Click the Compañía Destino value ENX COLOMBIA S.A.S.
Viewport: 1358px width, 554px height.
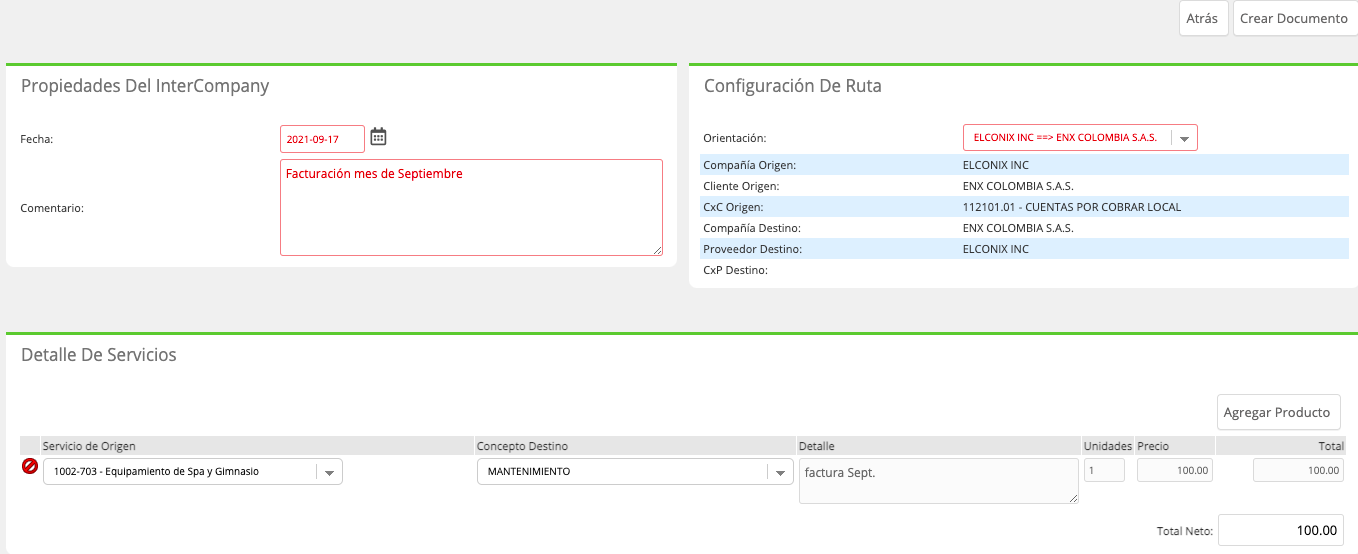click(x=1017, y=228)
